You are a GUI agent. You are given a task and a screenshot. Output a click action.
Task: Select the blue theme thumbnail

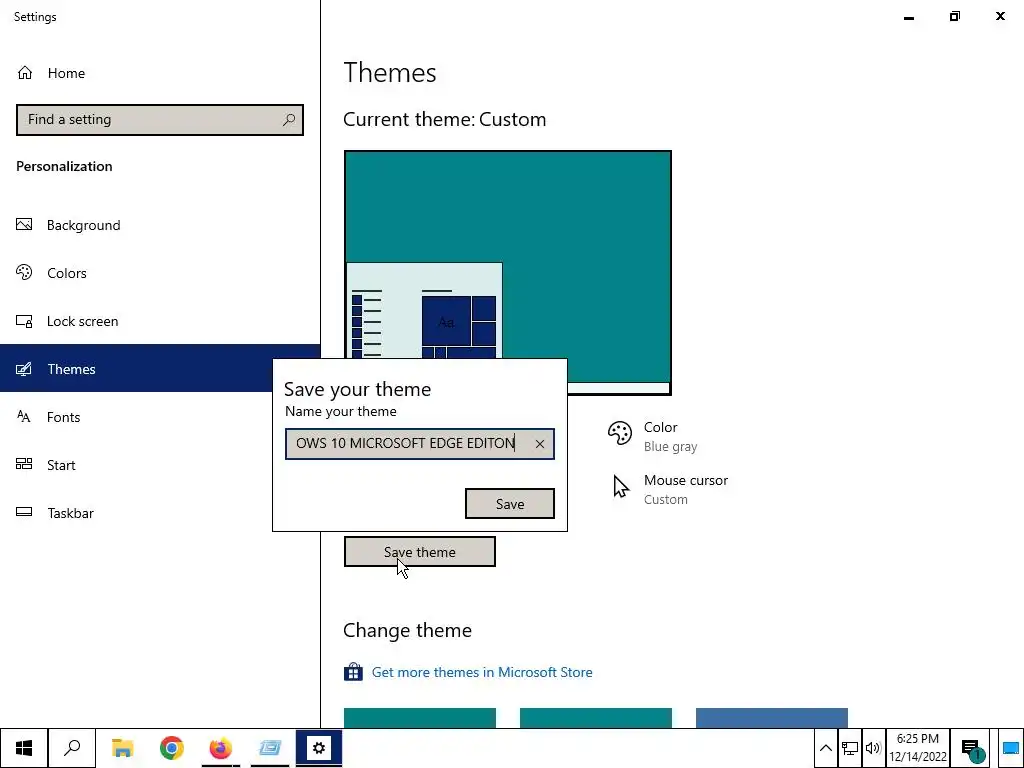click(771, 718)
